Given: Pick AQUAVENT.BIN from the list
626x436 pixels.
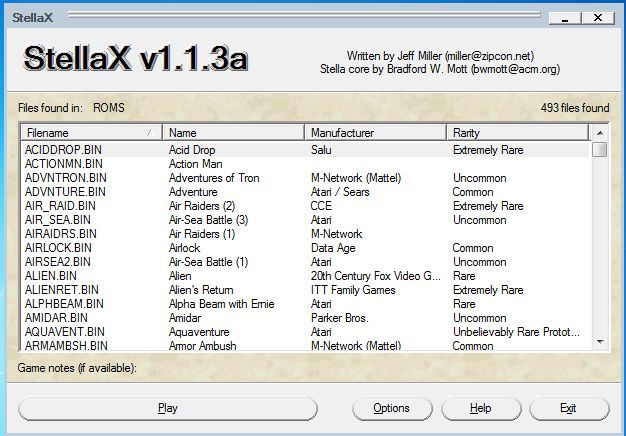Looking at the screenshot, I should (65, 332).
